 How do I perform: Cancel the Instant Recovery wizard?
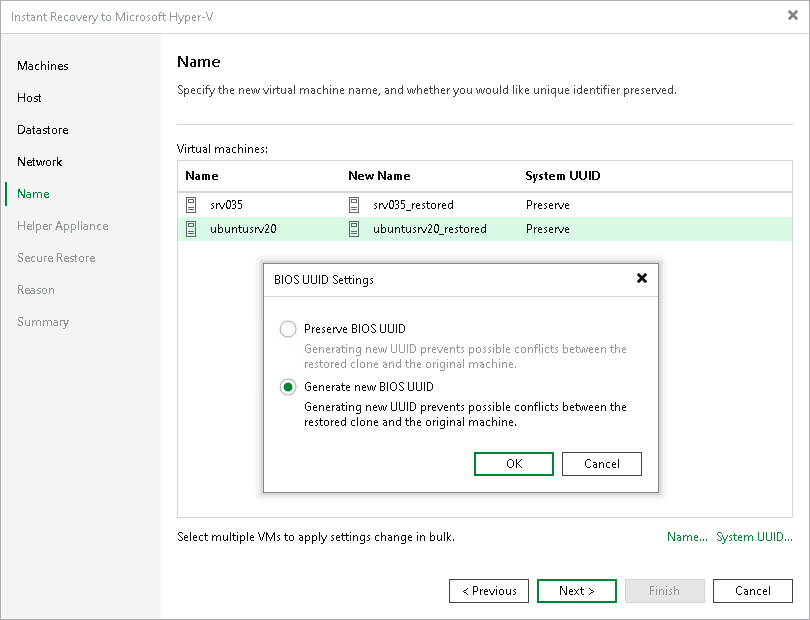coord(753,591)
